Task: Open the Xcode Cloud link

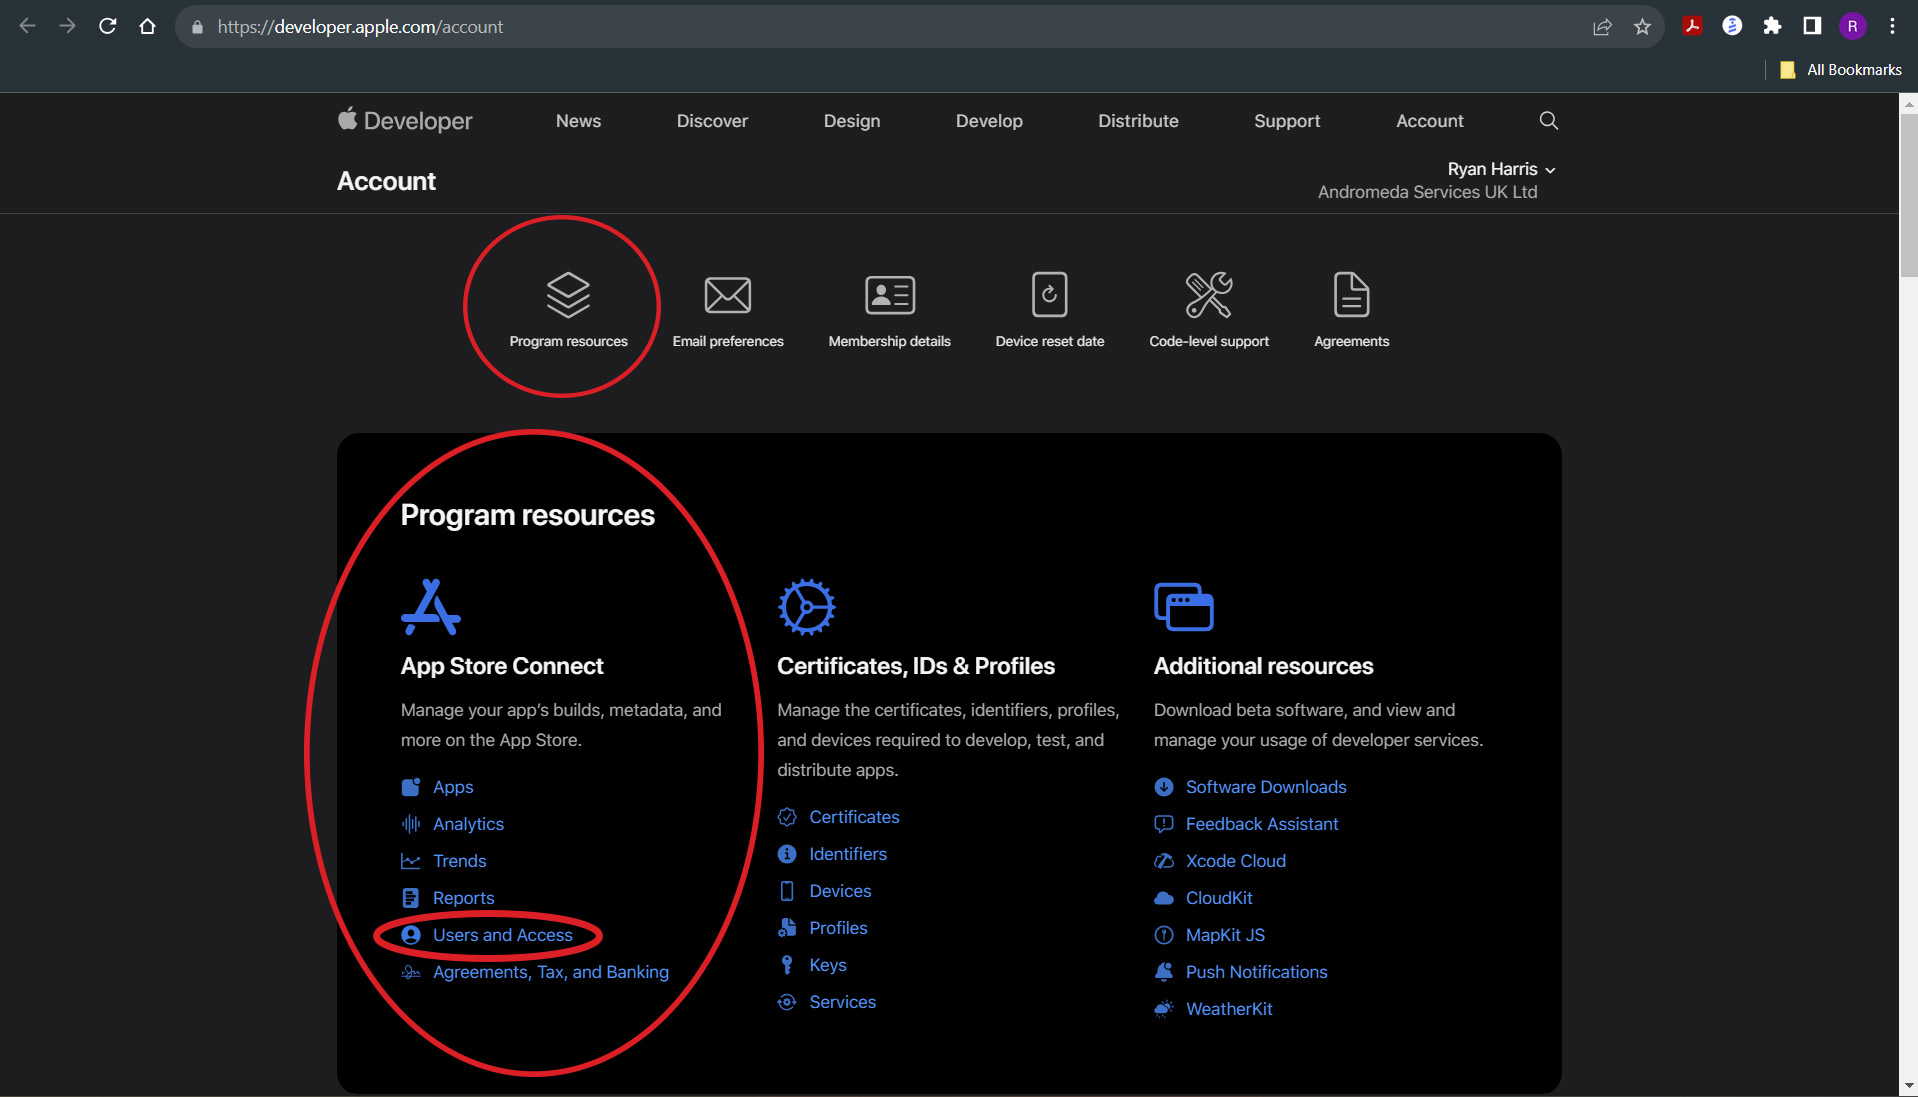Action: (x=1236, y=861)
